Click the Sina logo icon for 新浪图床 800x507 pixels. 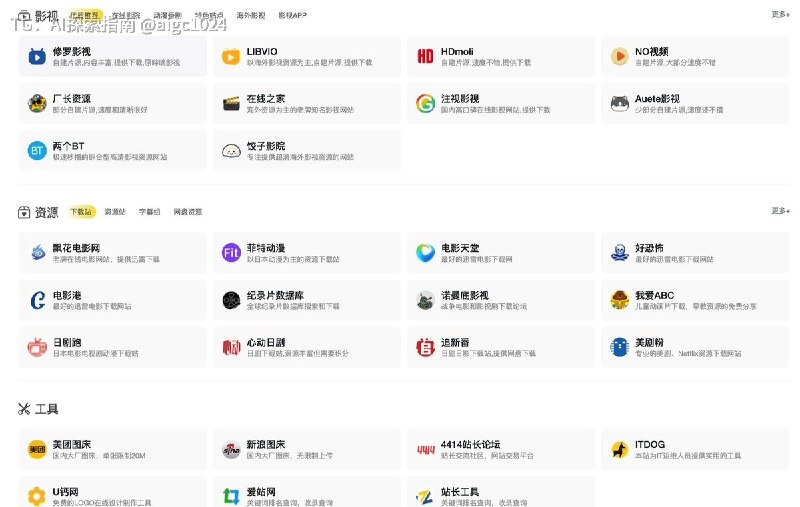(231, 449)
